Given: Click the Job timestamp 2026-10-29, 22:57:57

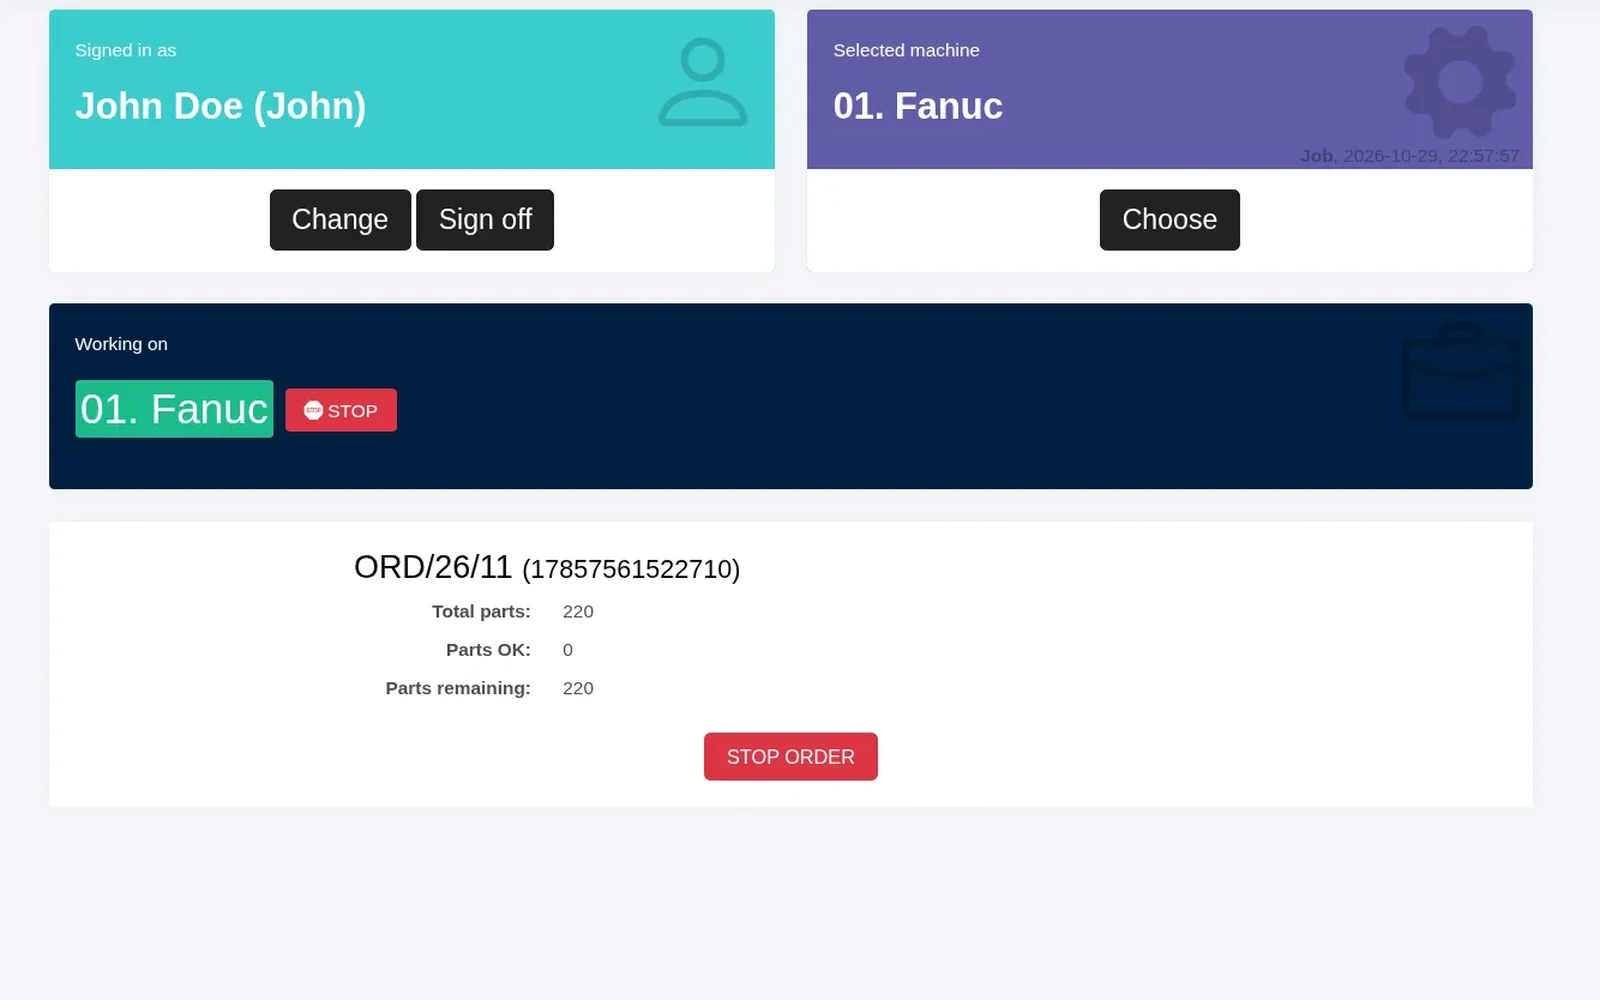Looking at the screenshot, I should [1409, 156].
